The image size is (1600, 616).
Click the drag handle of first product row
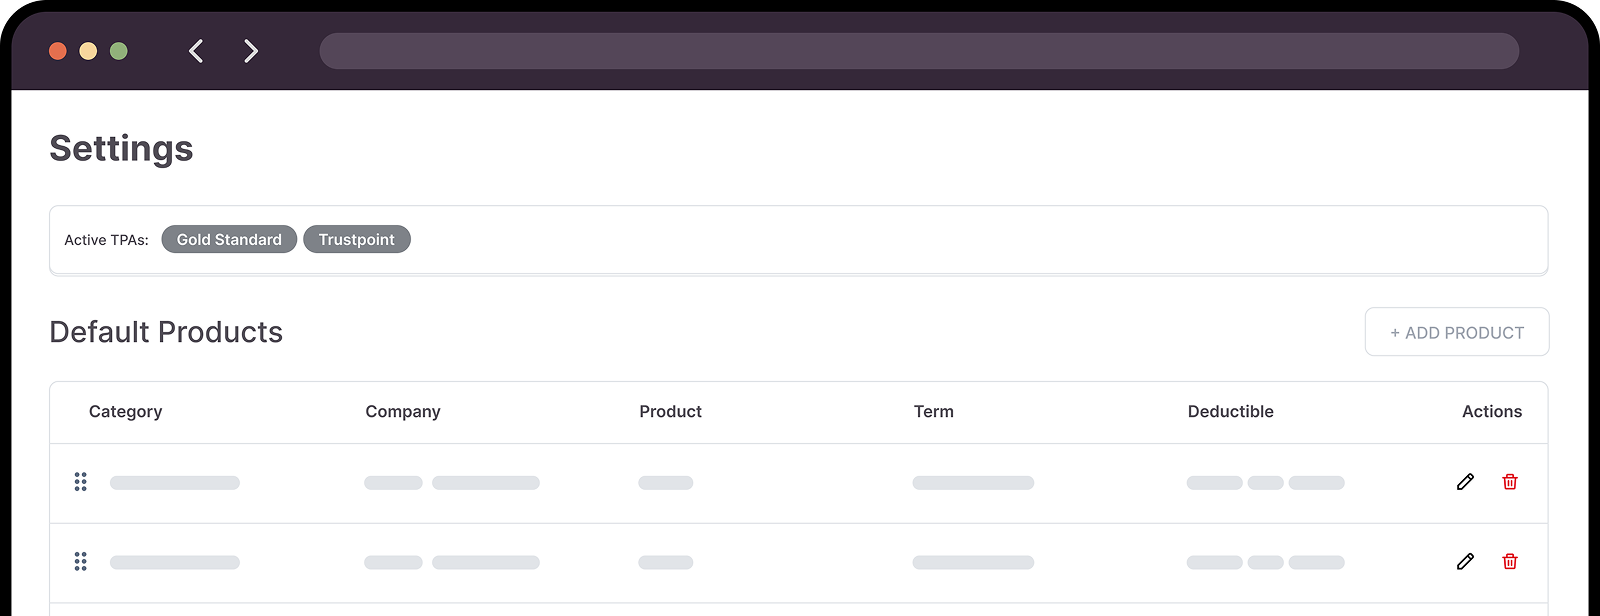[x=81, y=482]
